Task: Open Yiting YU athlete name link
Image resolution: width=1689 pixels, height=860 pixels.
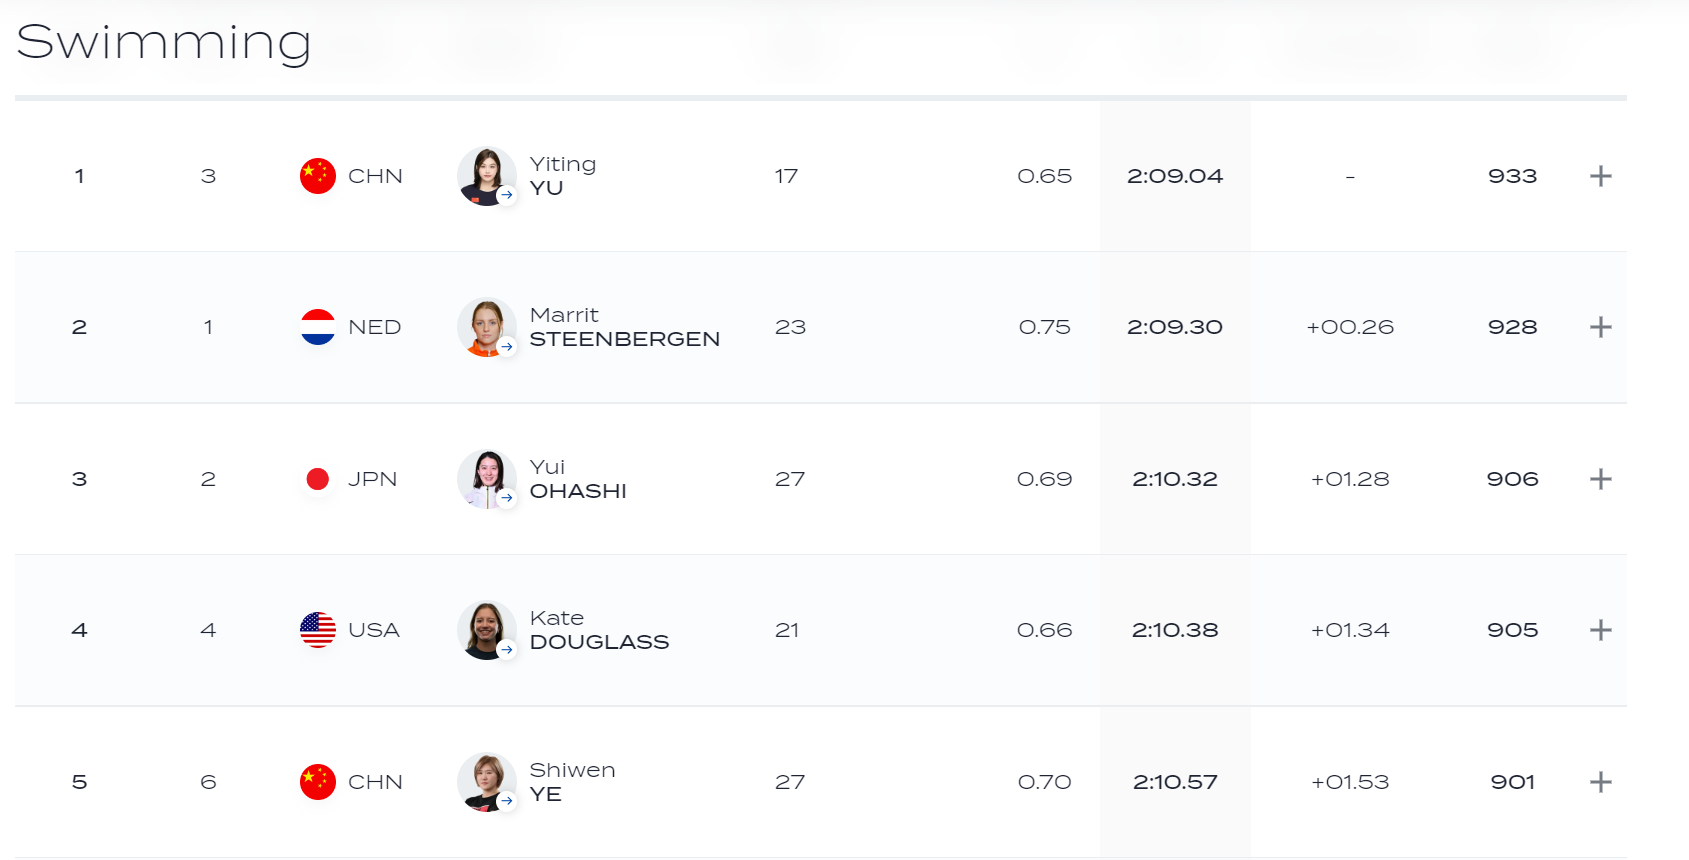Action: click(x=563, y=176)
